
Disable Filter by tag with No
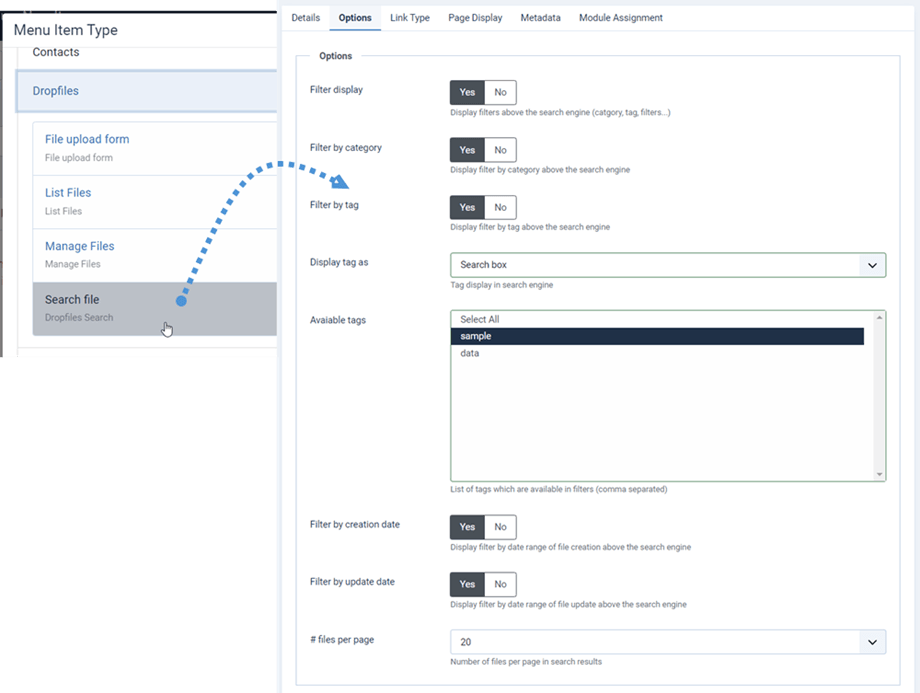click(500, 207)
